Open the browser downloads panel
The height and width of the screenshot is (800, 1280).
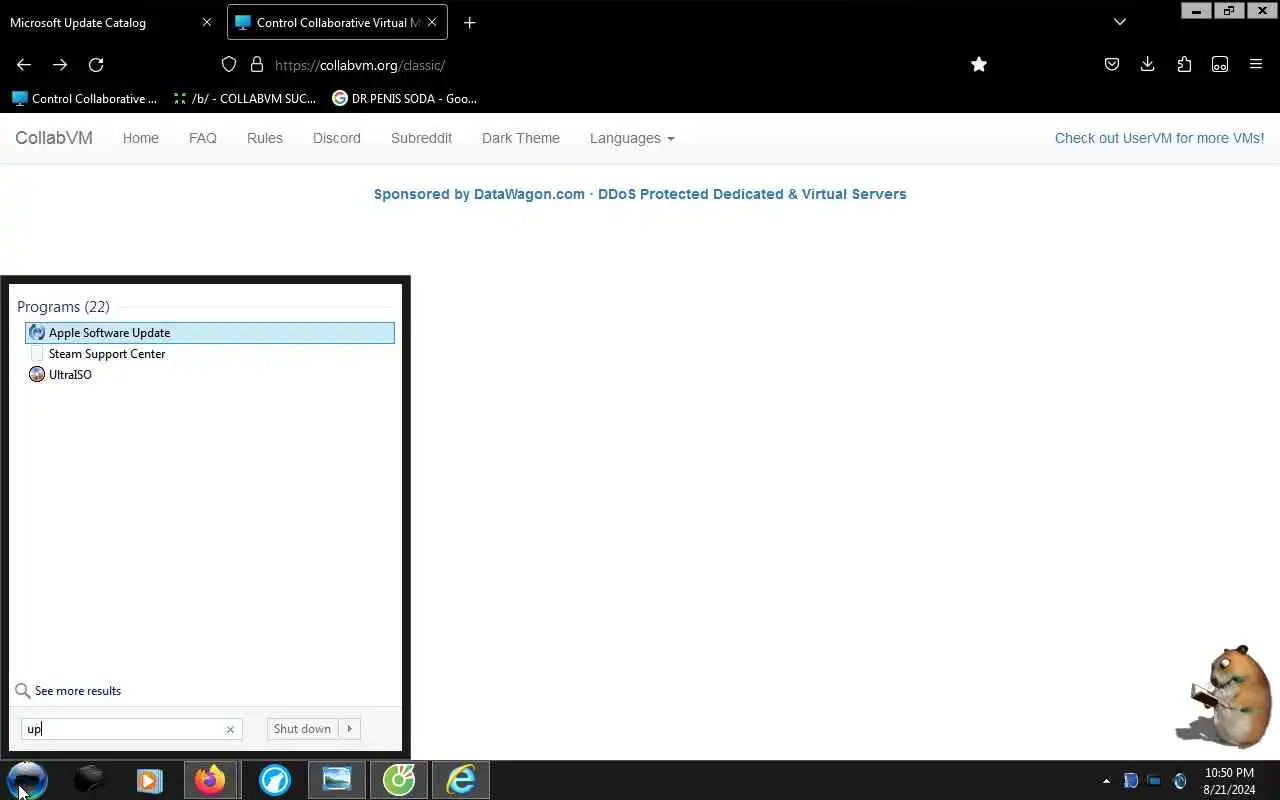pos(1148,64)
